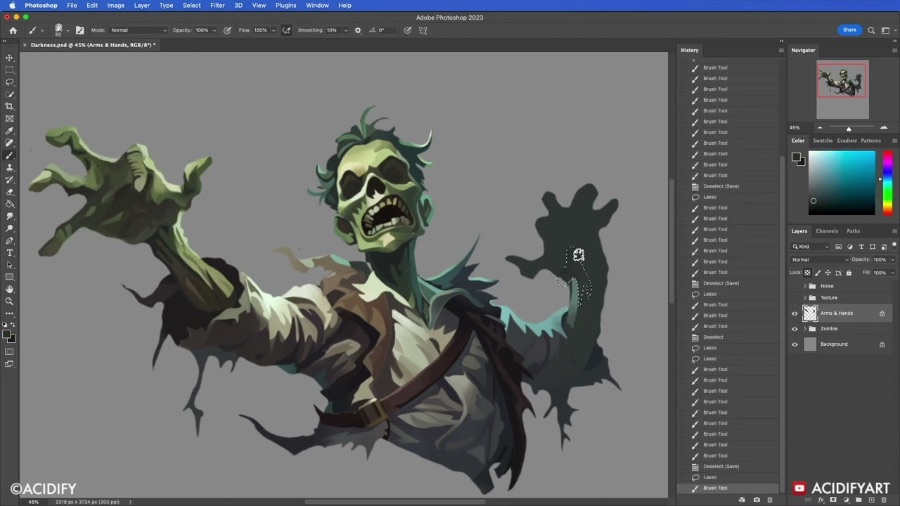Image resolution: width=900 pixels, height=506 pixels.
Task: Open the Brush Settings panel icon
Action: (x=80, y=30)
